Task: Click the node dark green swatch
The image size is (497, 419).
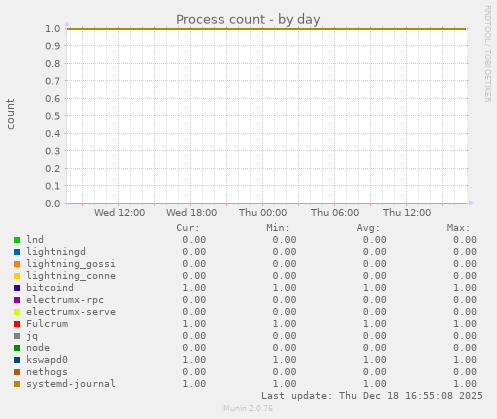Action: (17, 348)
